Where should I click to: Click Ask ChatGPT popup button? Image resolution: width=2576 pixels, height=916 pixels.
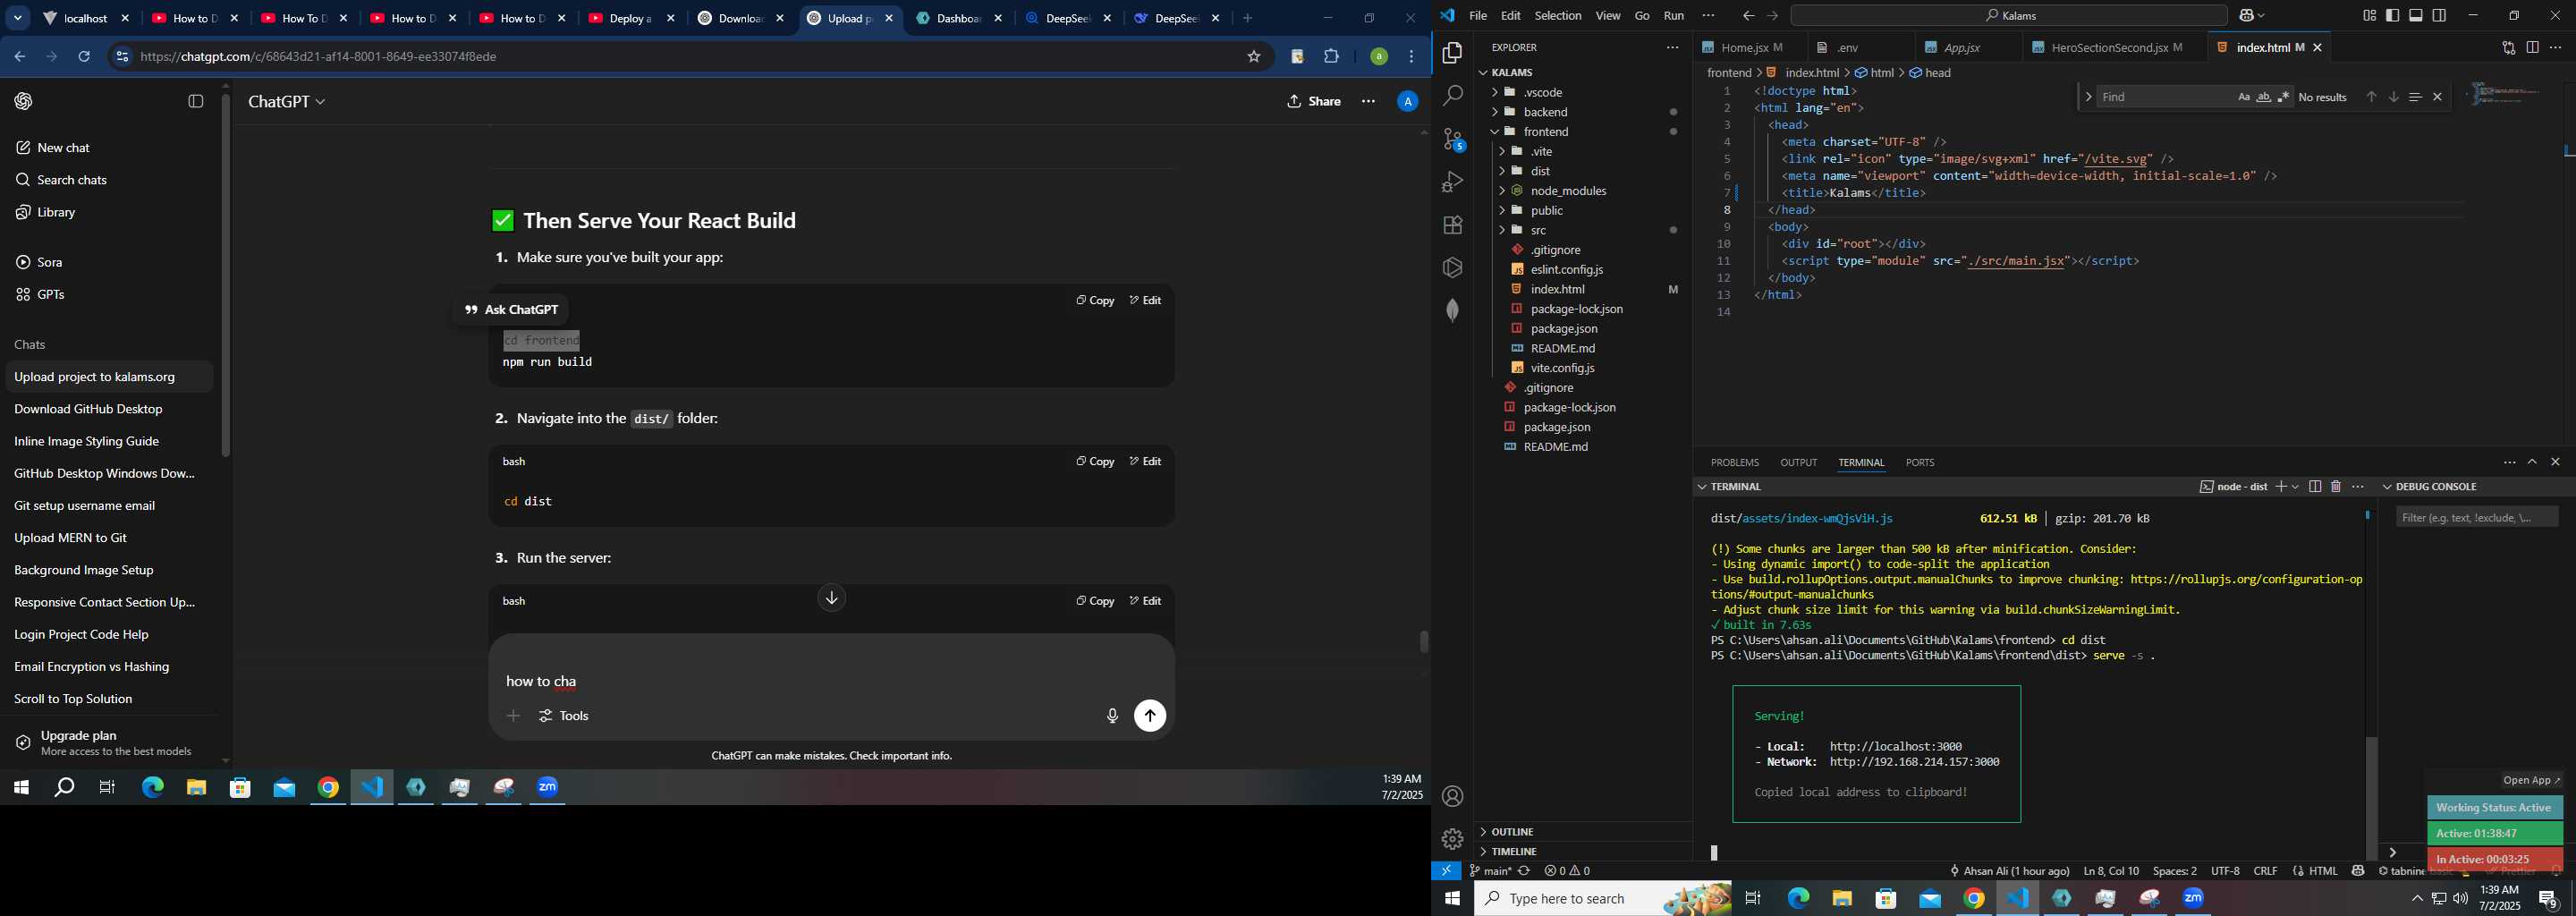(511, 310)
